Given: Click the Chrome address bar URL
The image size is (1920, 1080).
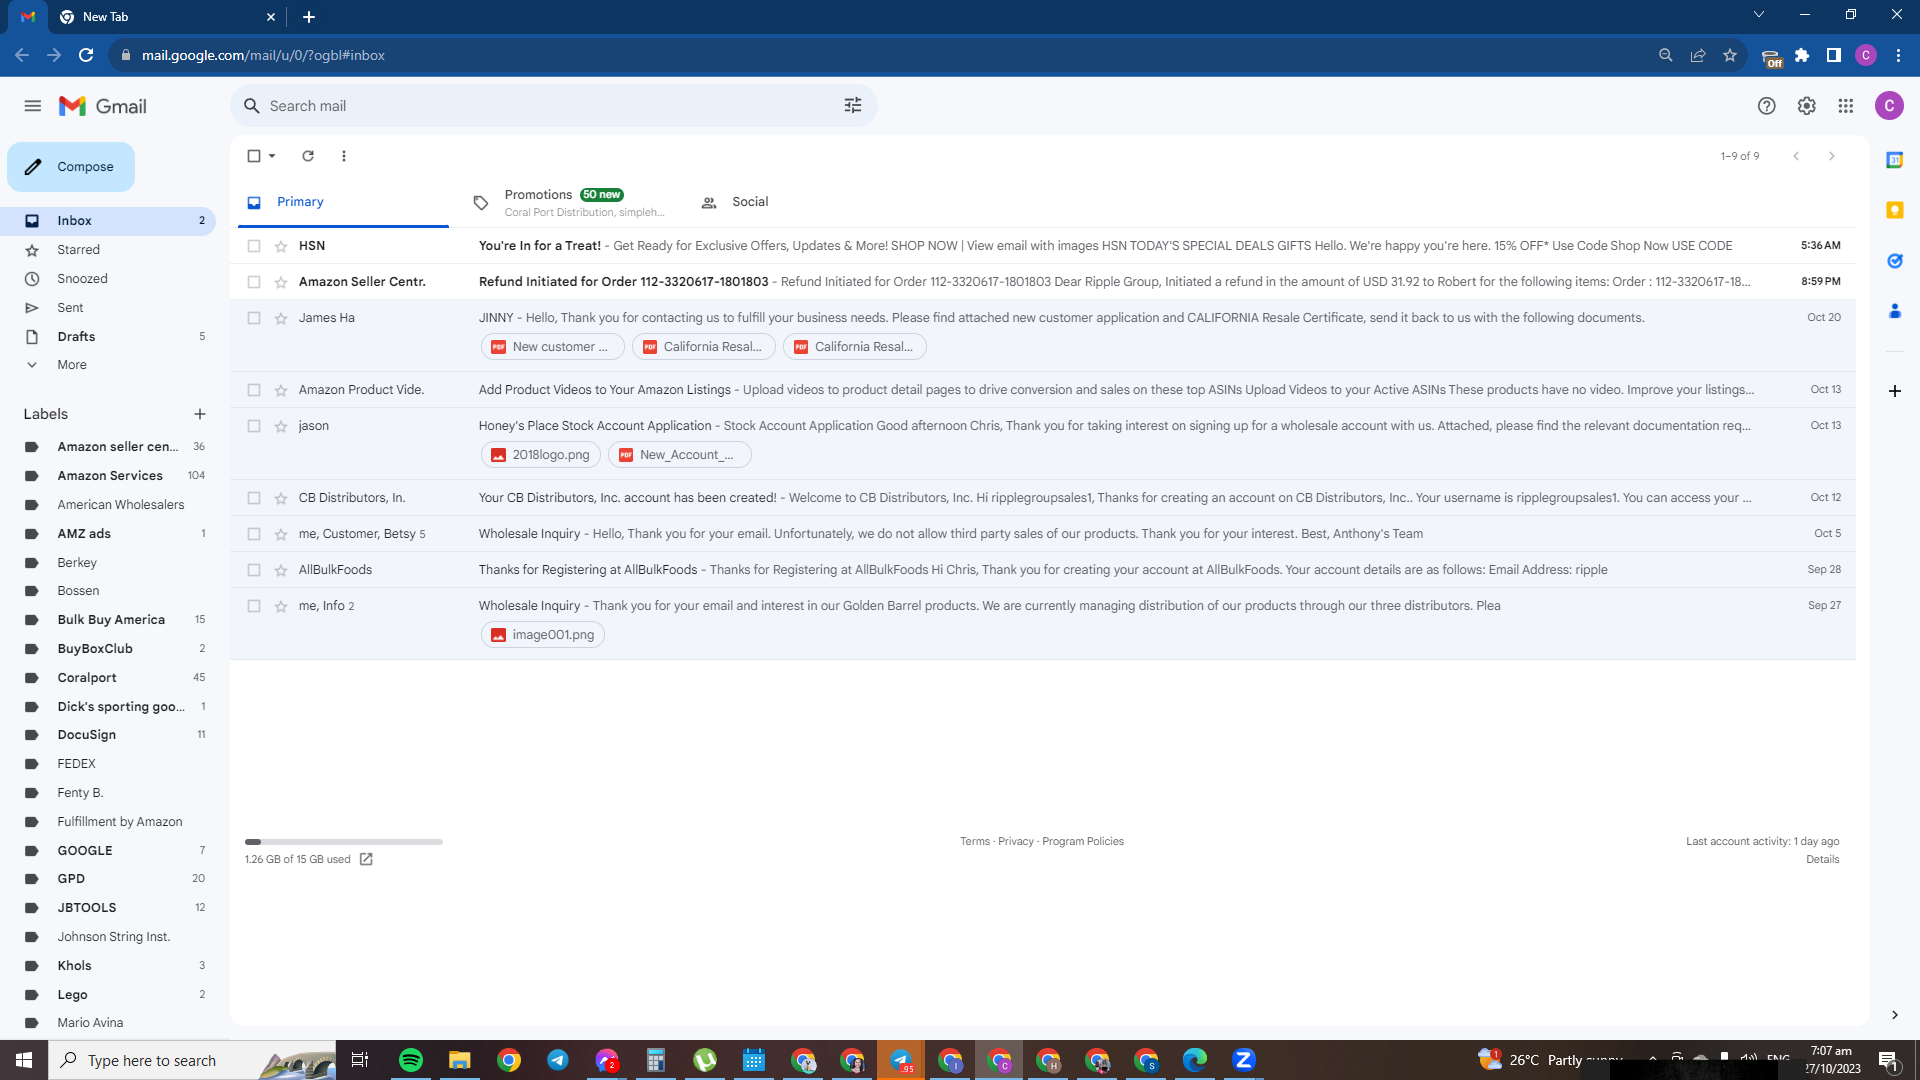Looking at the screenshot, I should pyautogui.click(x=263, y=56).
